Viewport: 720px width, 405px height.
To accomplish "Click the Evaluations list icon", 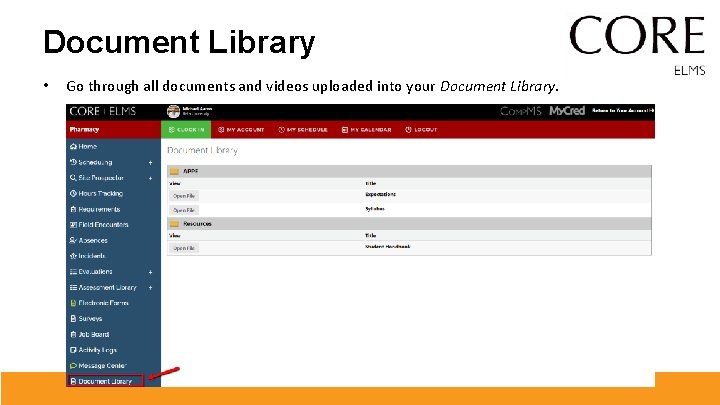I will pyautogui.click(x=73, y=271).
